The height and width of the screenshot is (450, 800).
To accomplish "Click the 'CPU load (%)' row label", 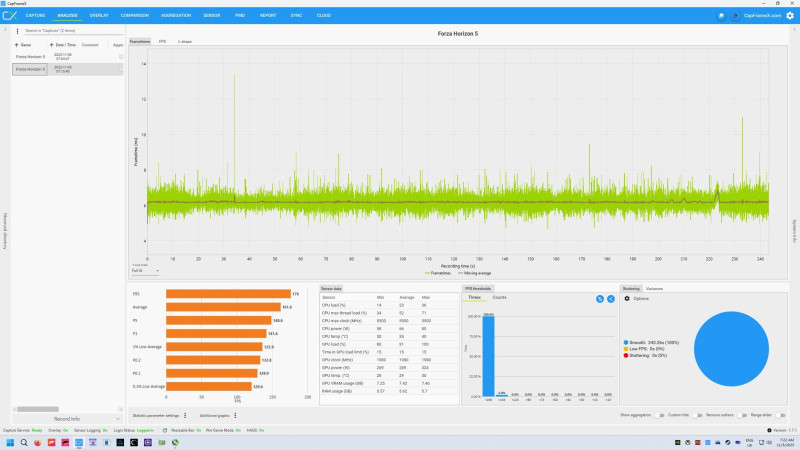I will [x=334, y=305].
